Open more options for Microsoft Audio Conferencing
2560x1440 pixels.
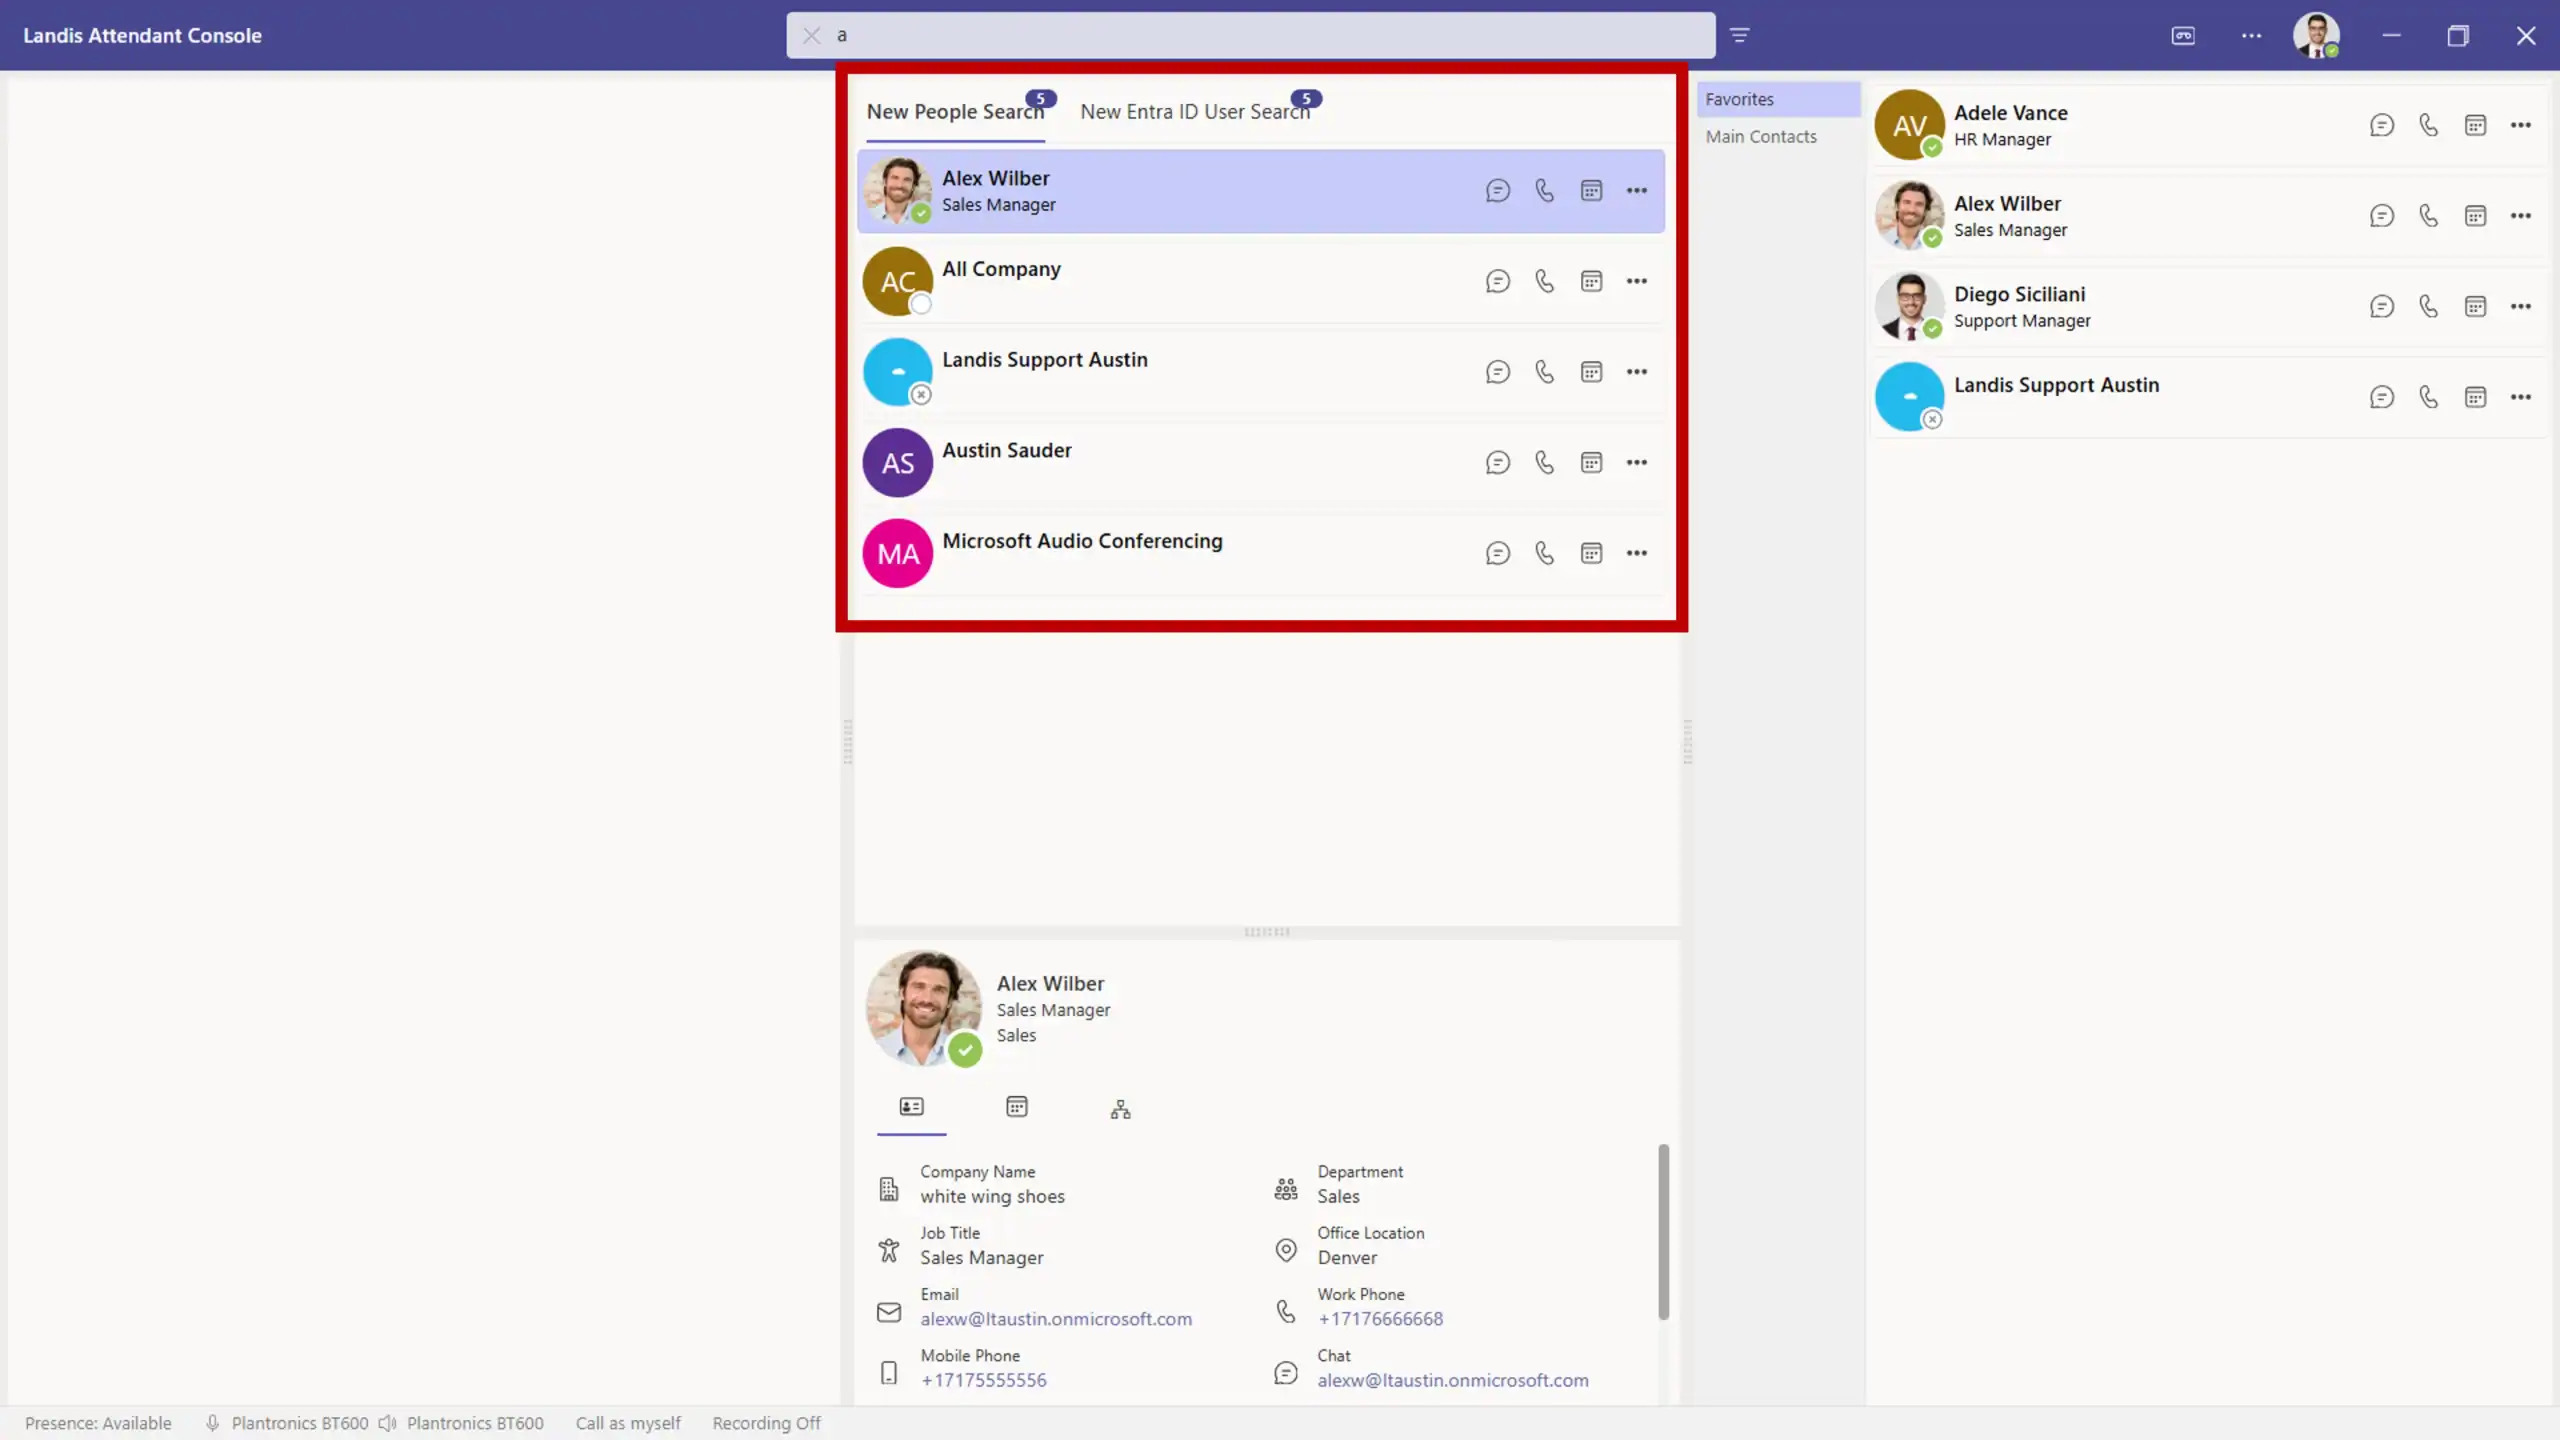pos(1636,553)
